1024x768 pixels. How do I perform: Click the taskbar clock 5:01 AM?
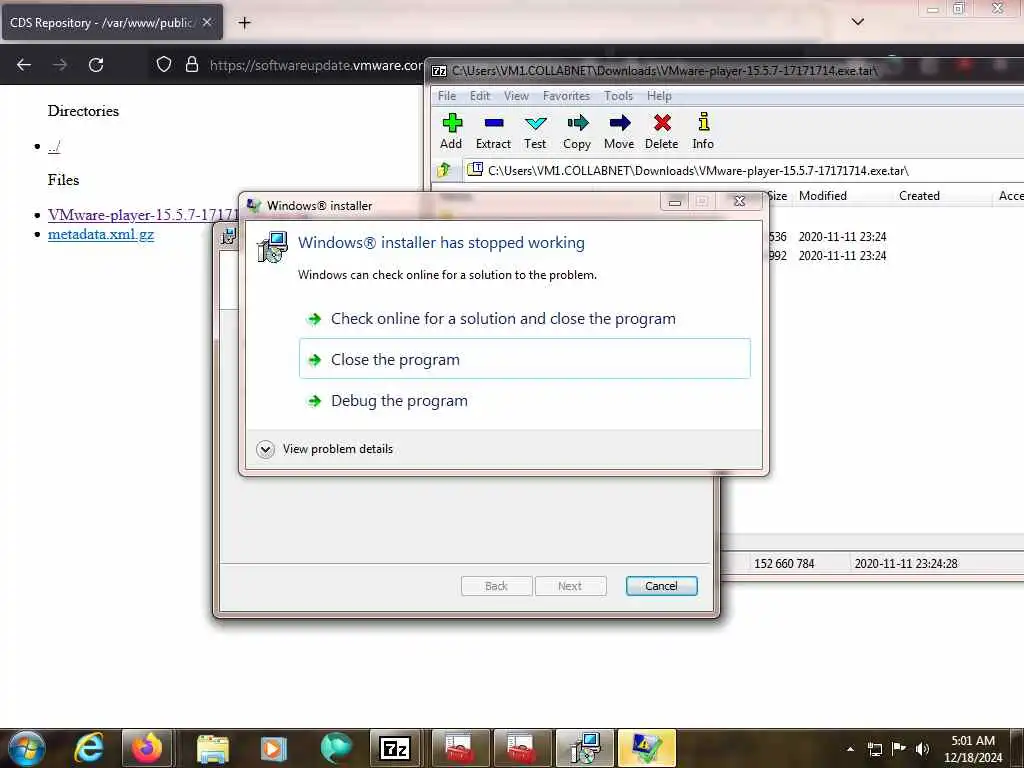[x=973, y=749]
